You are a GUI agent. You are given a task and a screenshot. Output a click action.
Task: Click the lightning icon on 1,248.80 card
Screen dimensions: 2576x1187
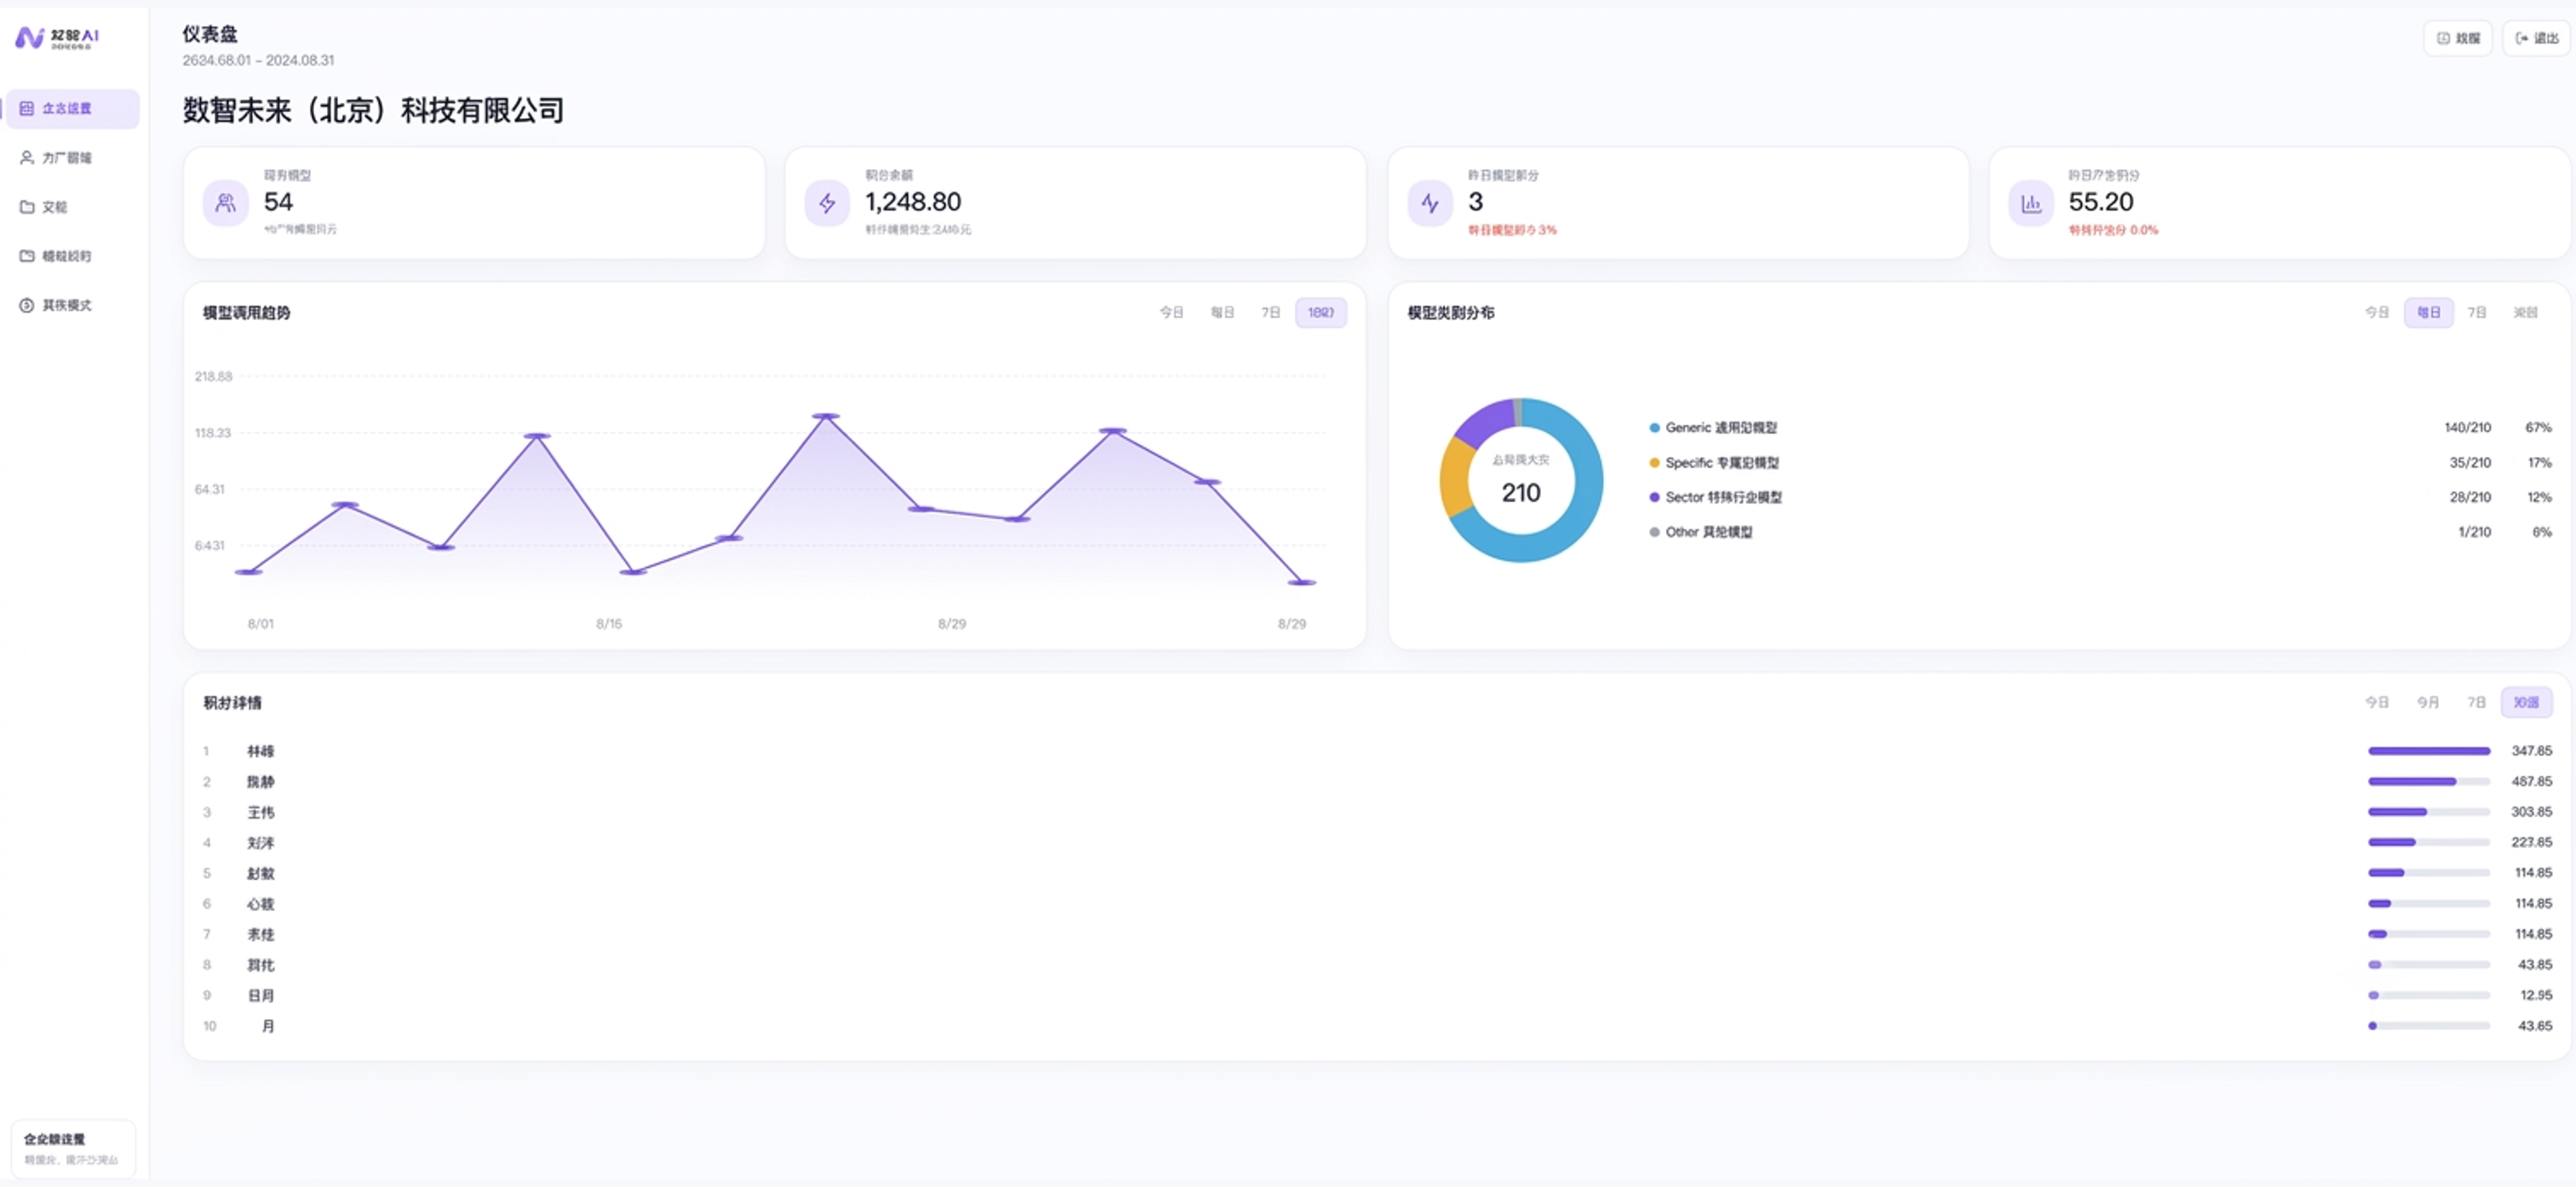point(827,203)
